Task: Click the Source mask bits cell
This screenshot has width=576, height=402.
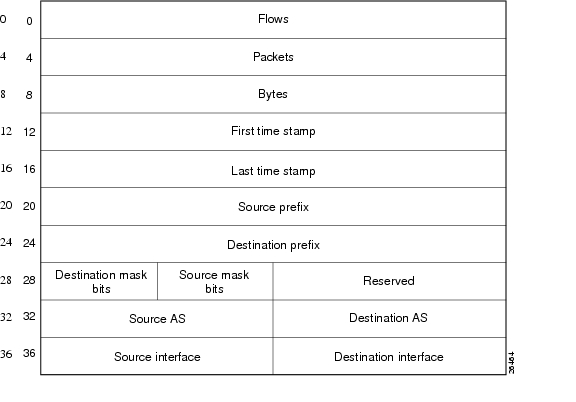Action: [215, 281]
